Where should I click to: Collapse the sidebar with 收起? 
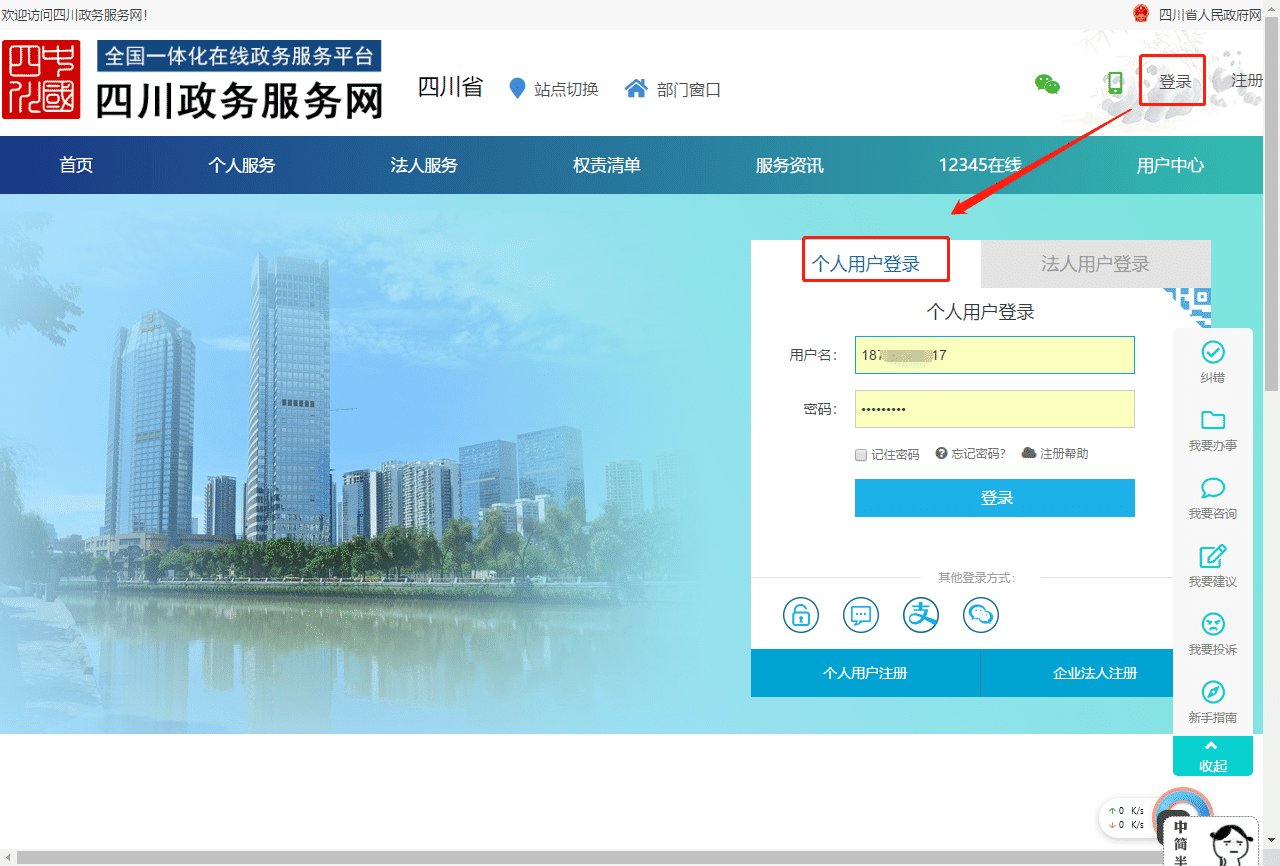pos(1213,757)
